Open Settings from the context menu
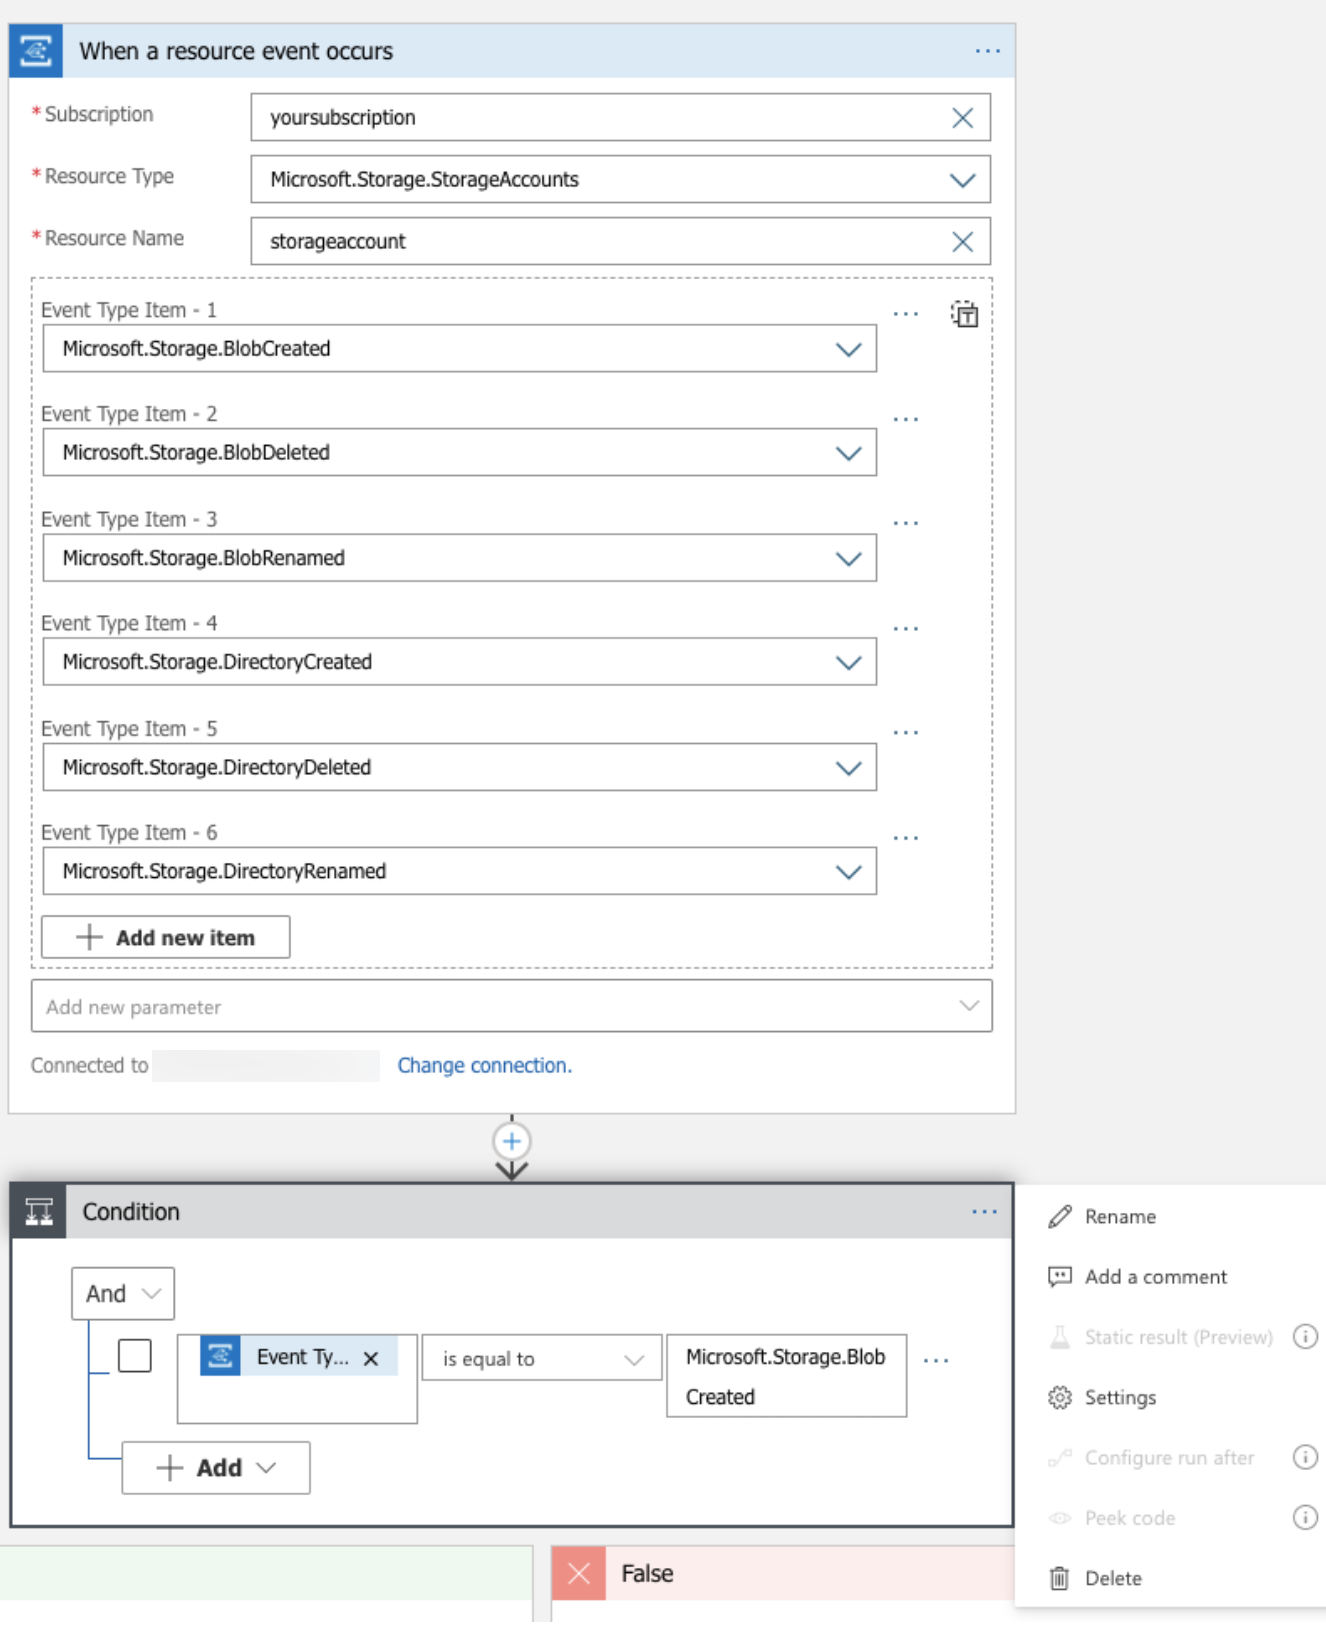 1119,1397
